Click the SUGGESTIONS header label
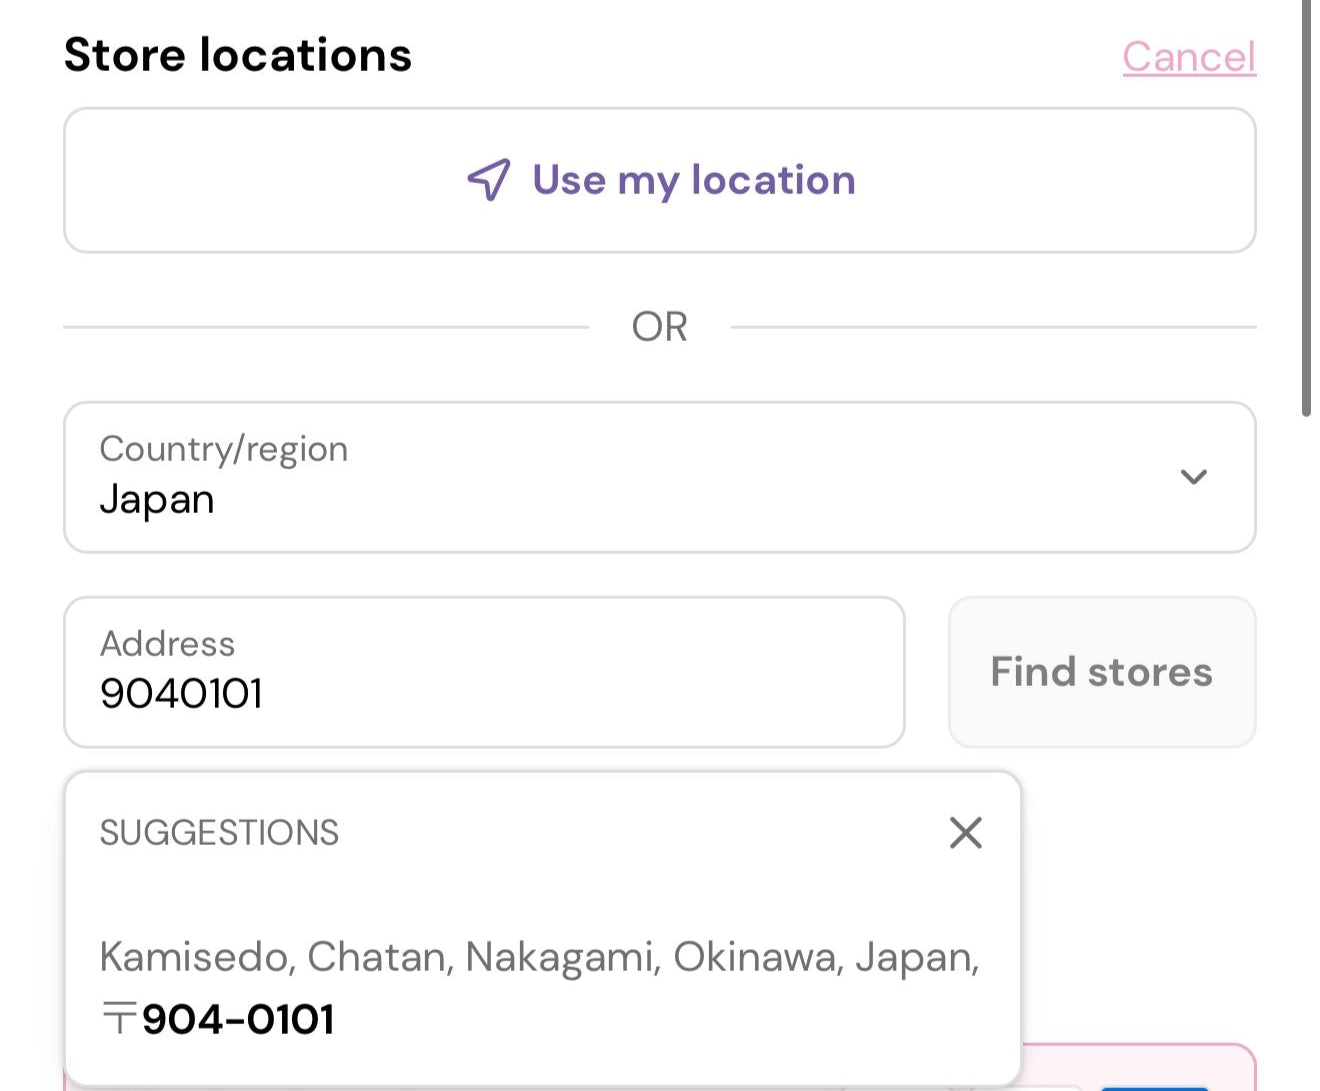 pyautogui.click(x=219, y=832)
